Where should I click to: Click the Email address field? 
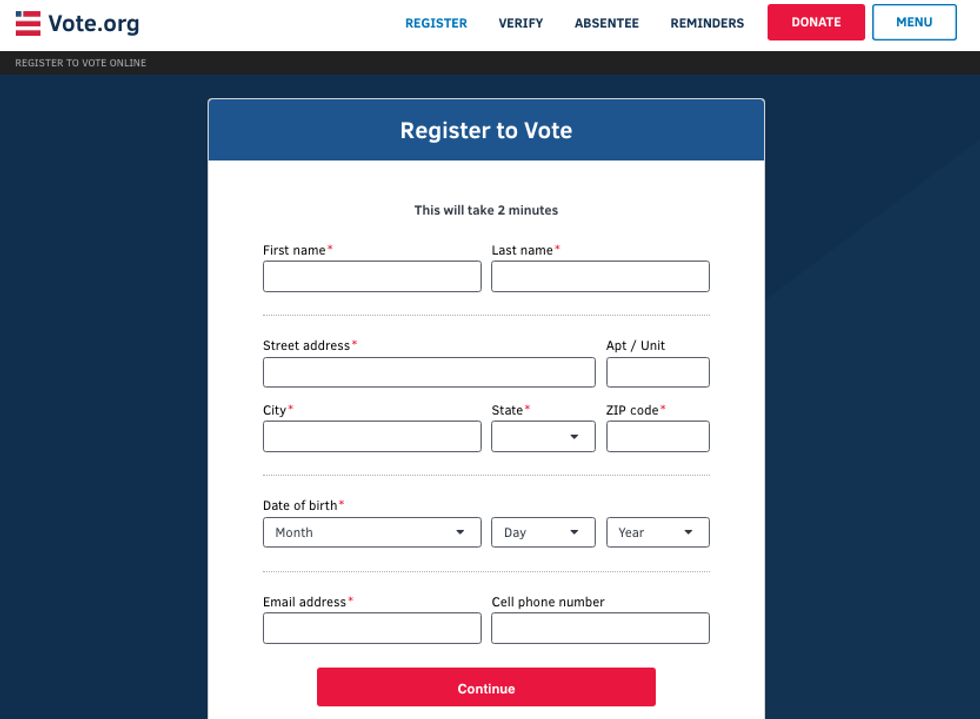372,628
